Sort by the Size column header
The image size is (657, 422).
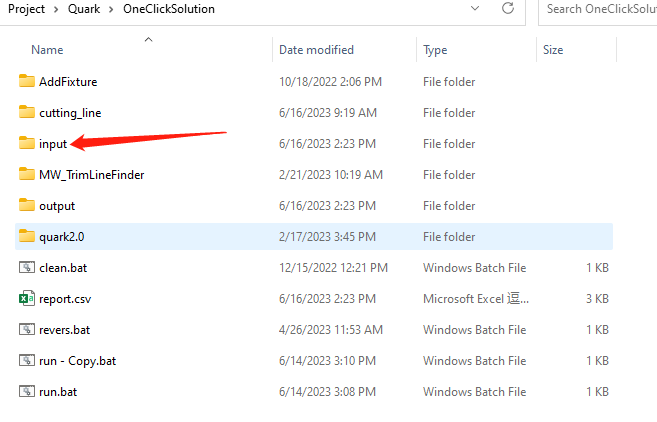click(x=553, y=49)
